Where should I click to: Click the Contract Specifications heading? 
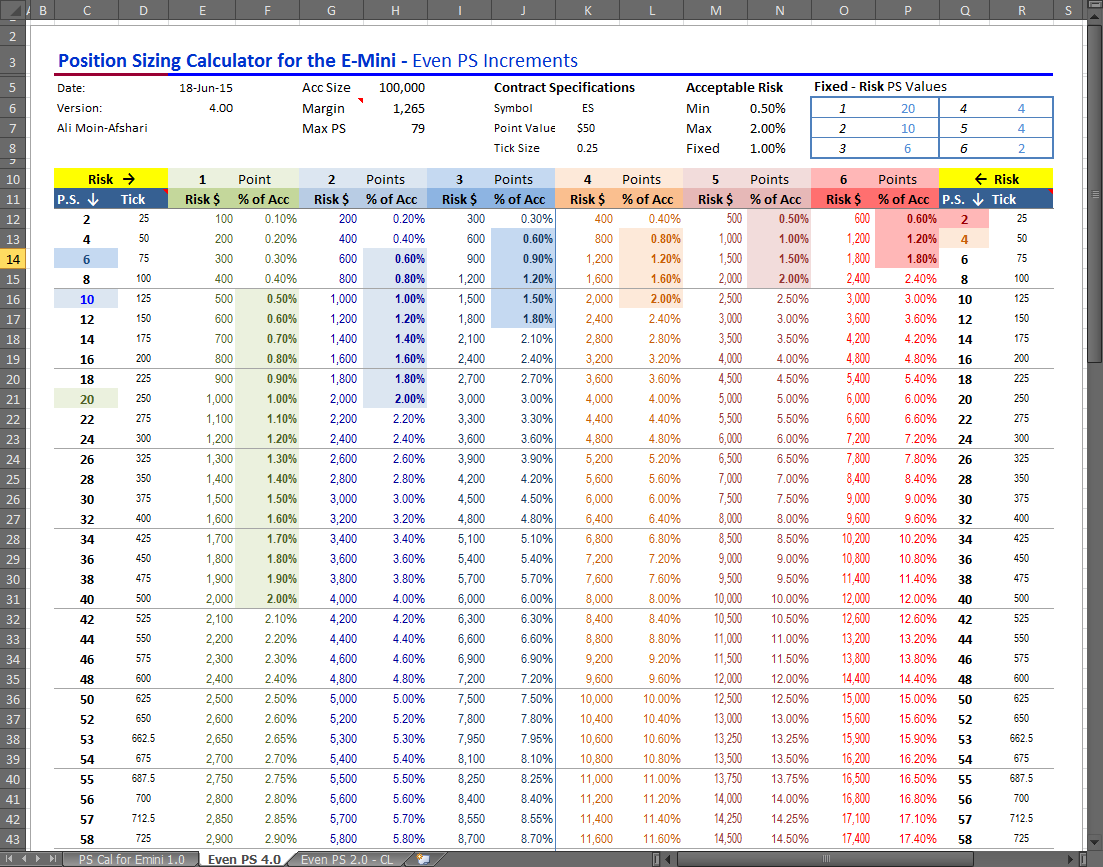coord(564,87)
